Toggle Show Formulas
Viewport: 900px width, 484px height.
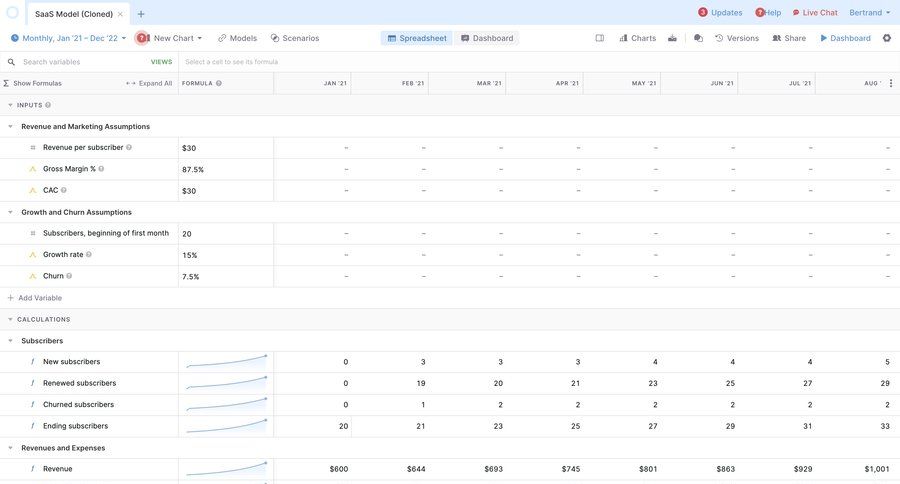click(33, 83)
